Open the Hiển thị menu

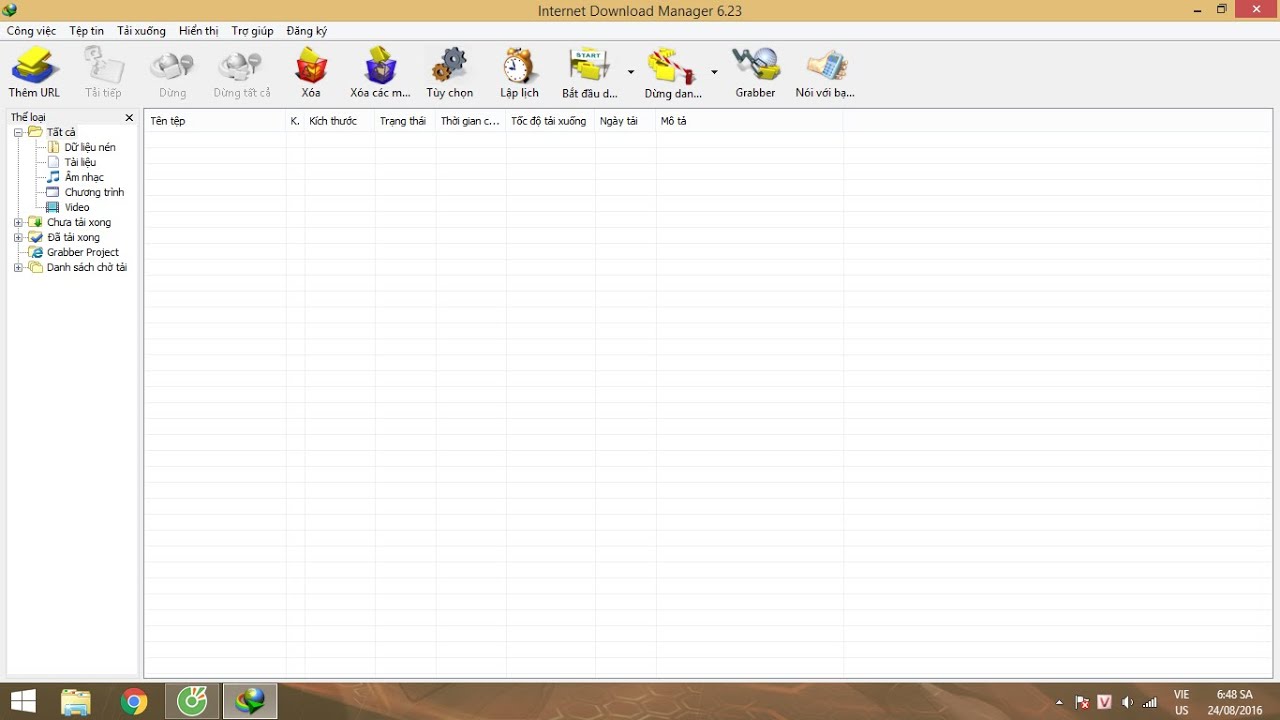(198, 31)
